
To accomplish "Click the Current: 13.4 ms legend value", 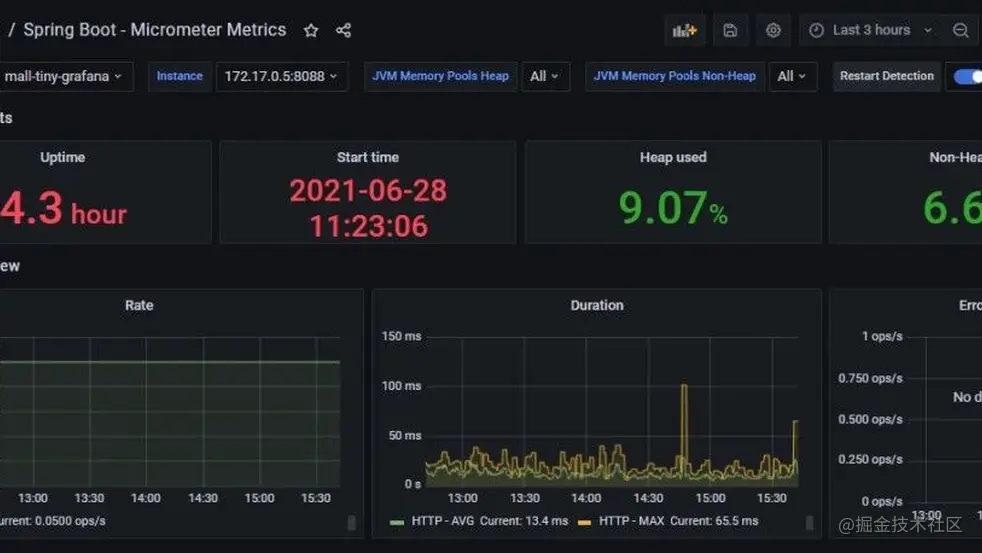I will [524, 521].
